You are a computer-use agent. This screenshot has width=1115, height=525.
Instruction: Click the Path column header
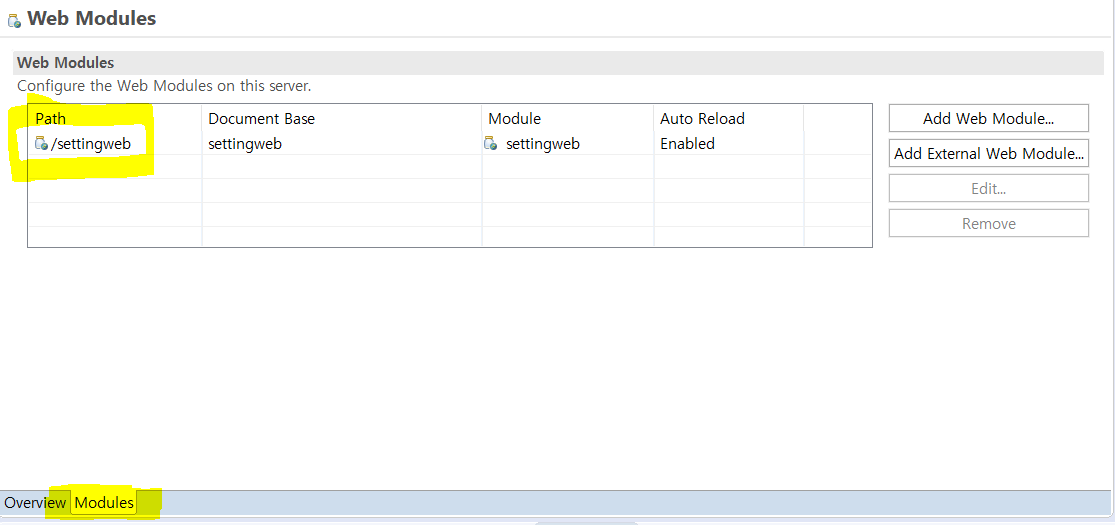click(115, 119)
